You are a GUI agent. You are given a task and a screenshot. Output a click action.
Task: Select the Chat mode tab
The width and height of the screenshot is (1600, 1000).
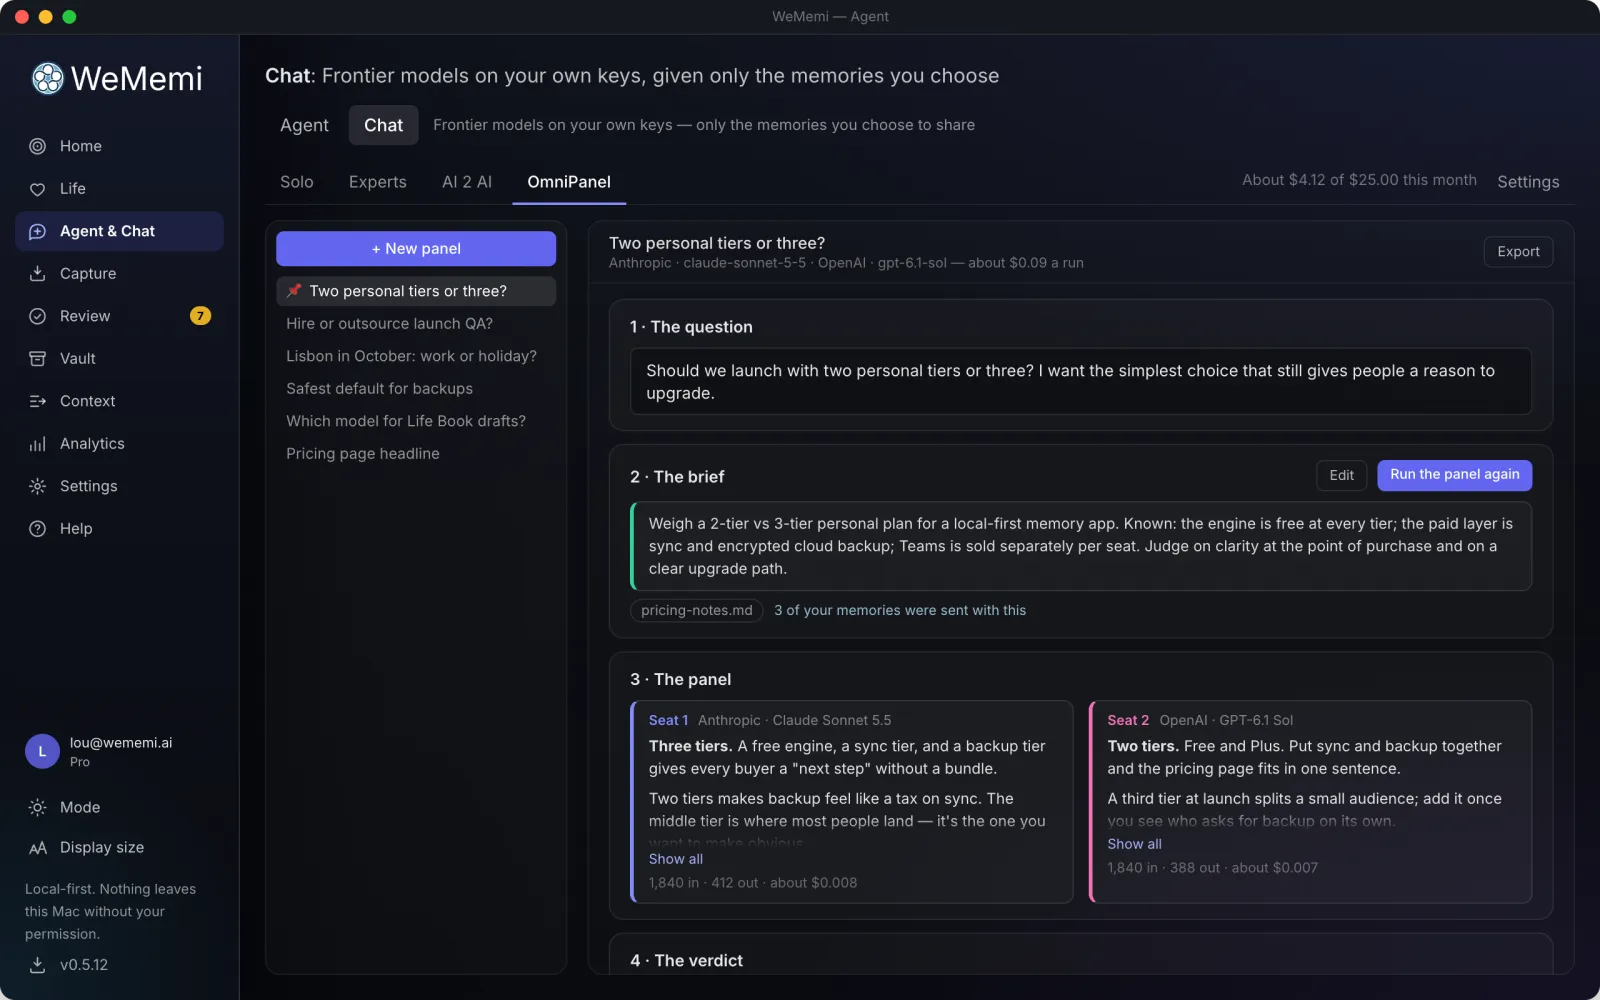pos(384,125)
